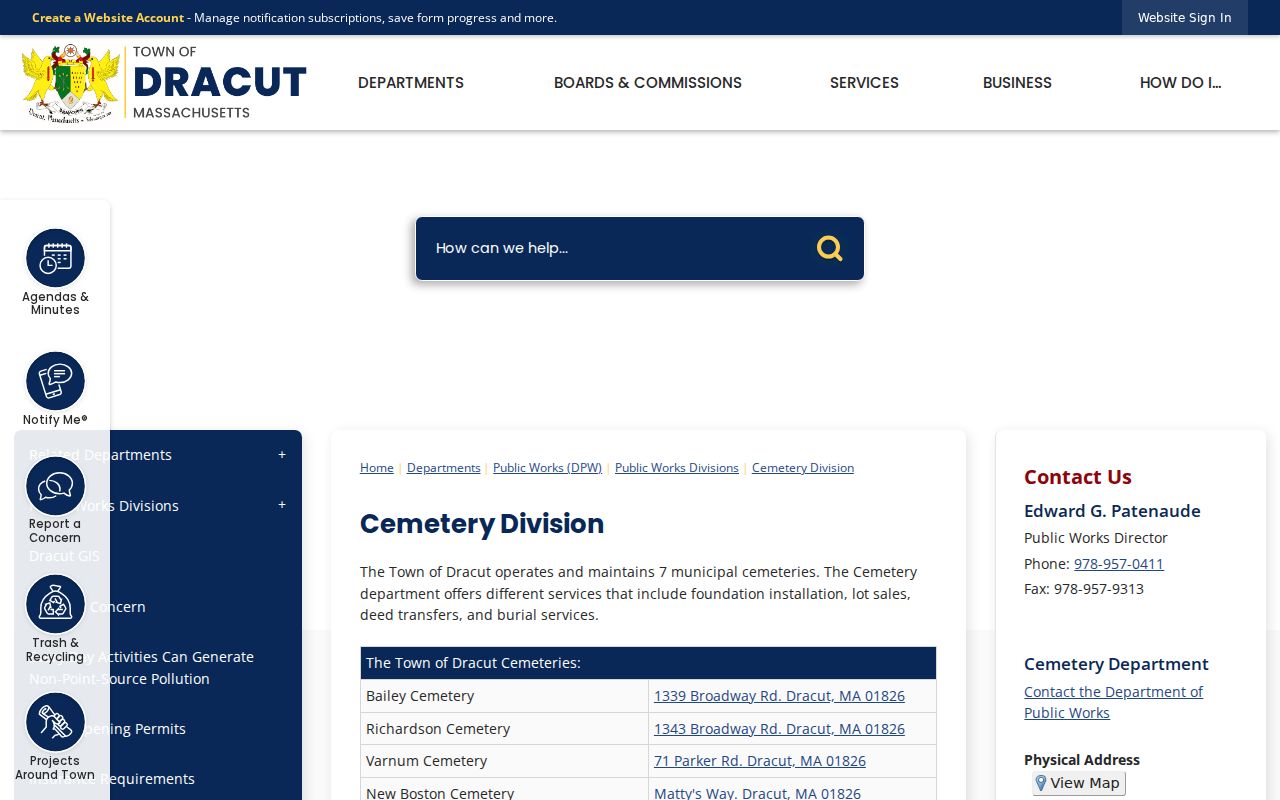Viewport: 1280px width, 800px height.
Task: Open the Business menu
Action: click(1017, 83)
